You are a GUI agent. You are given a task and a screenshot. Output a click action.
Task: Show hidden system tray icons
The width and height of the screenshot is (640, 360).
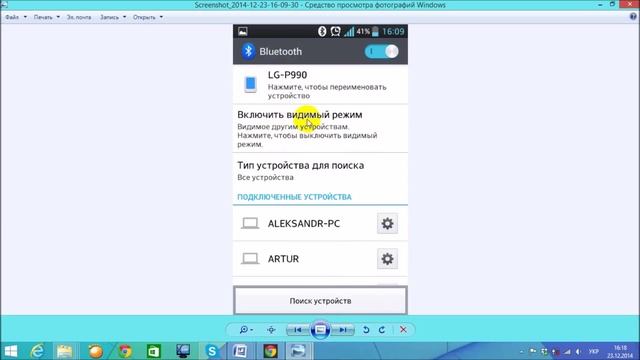click(x=521, y=351)
